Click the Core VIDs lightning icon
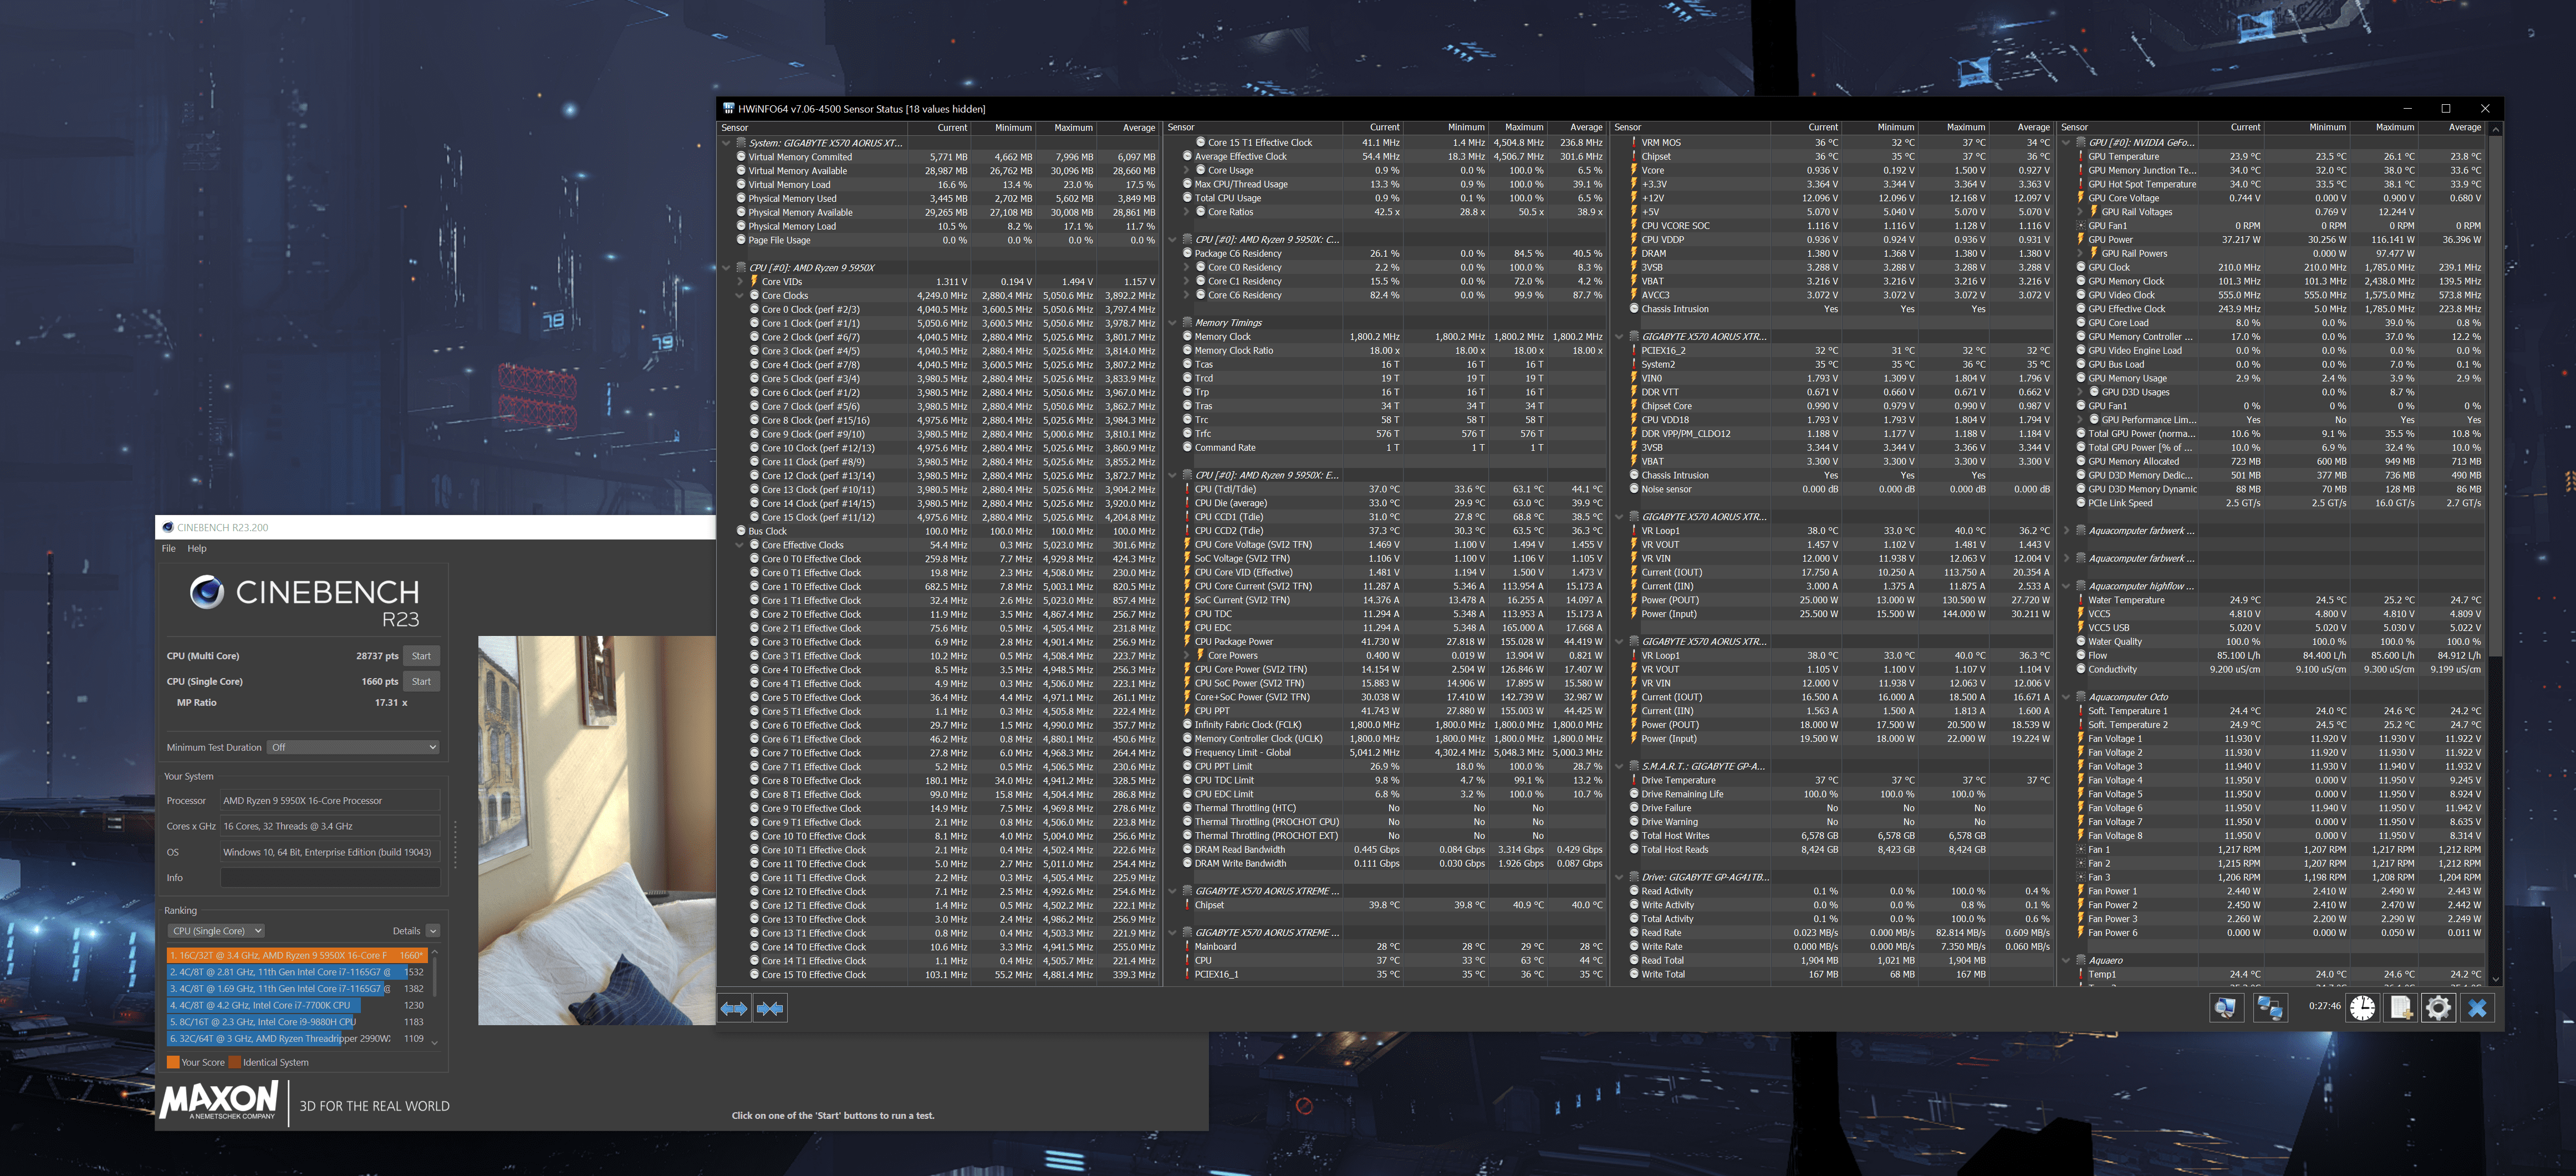 754,281
